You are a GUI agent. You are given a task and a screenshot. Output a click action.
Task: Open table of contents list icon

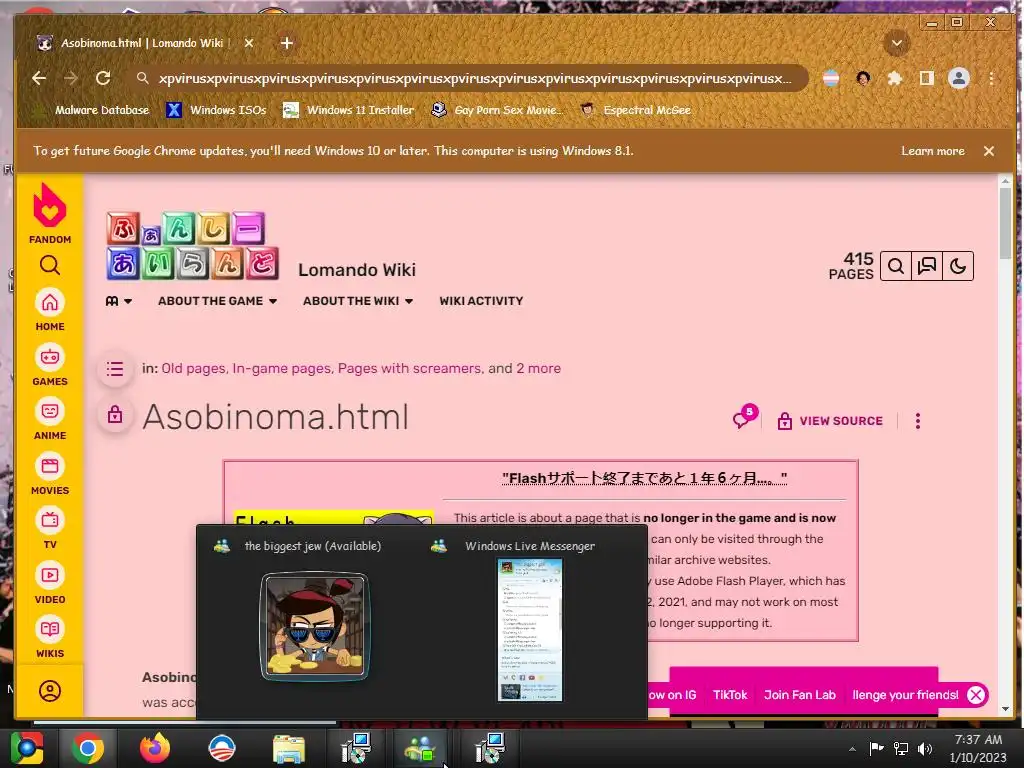115,369
